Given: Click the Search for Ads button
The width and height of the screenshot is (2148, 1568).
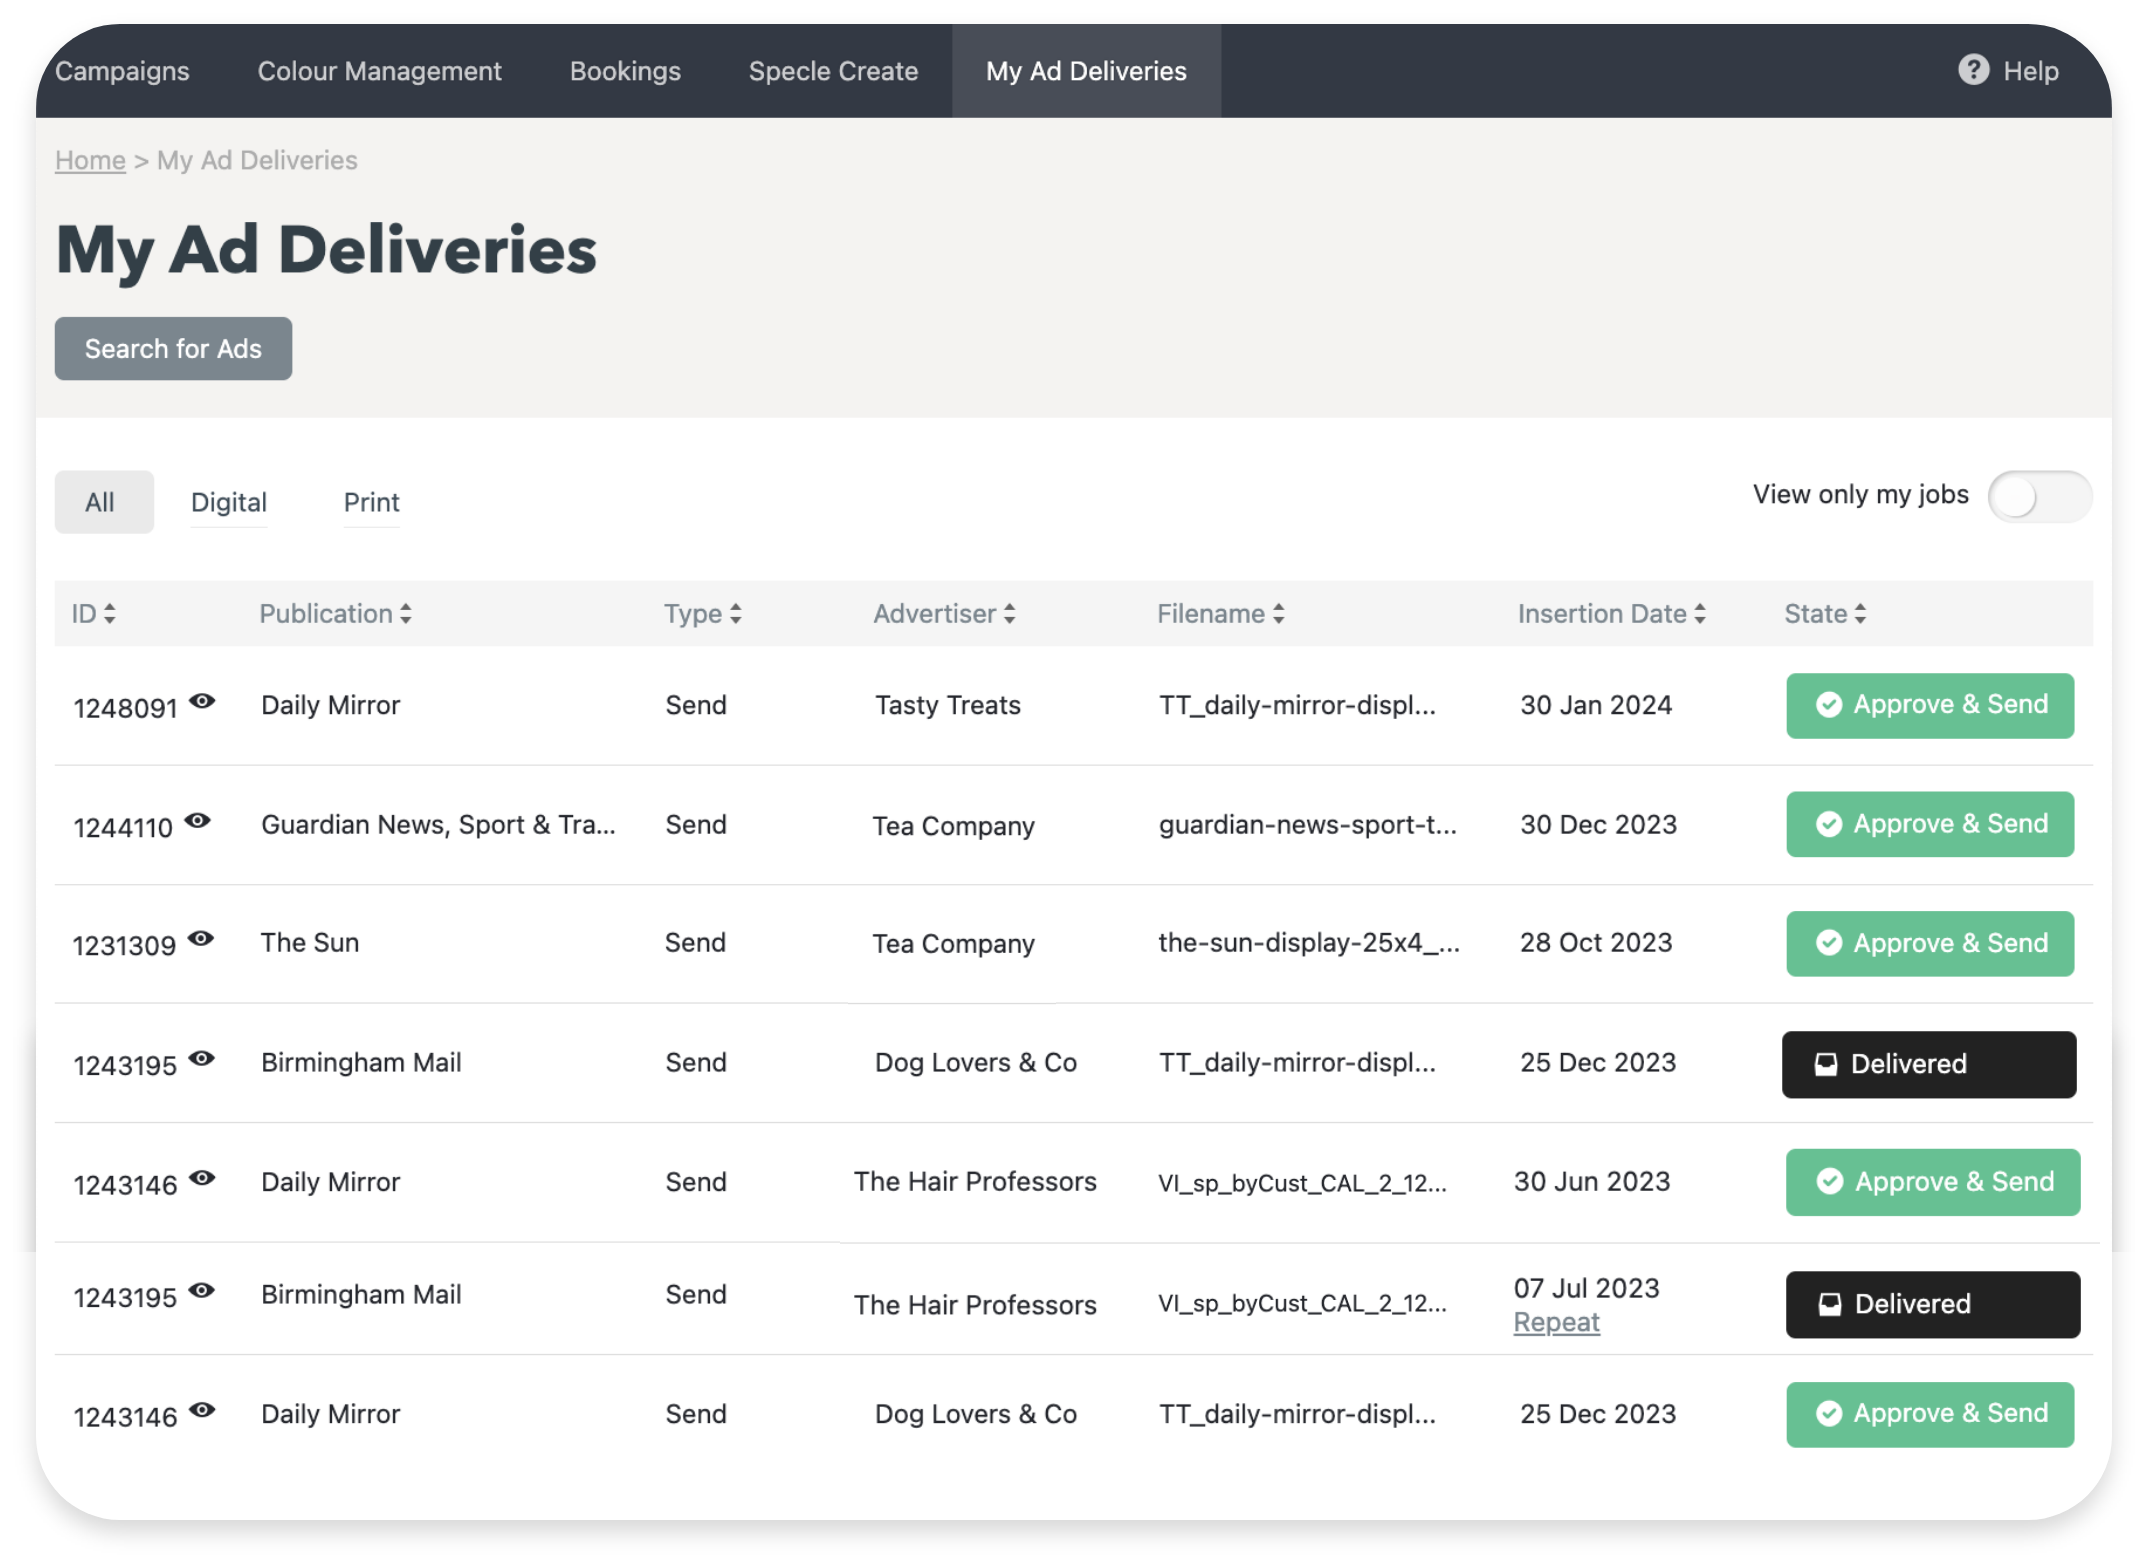Looking at the screenshot, I should (173, 349).
